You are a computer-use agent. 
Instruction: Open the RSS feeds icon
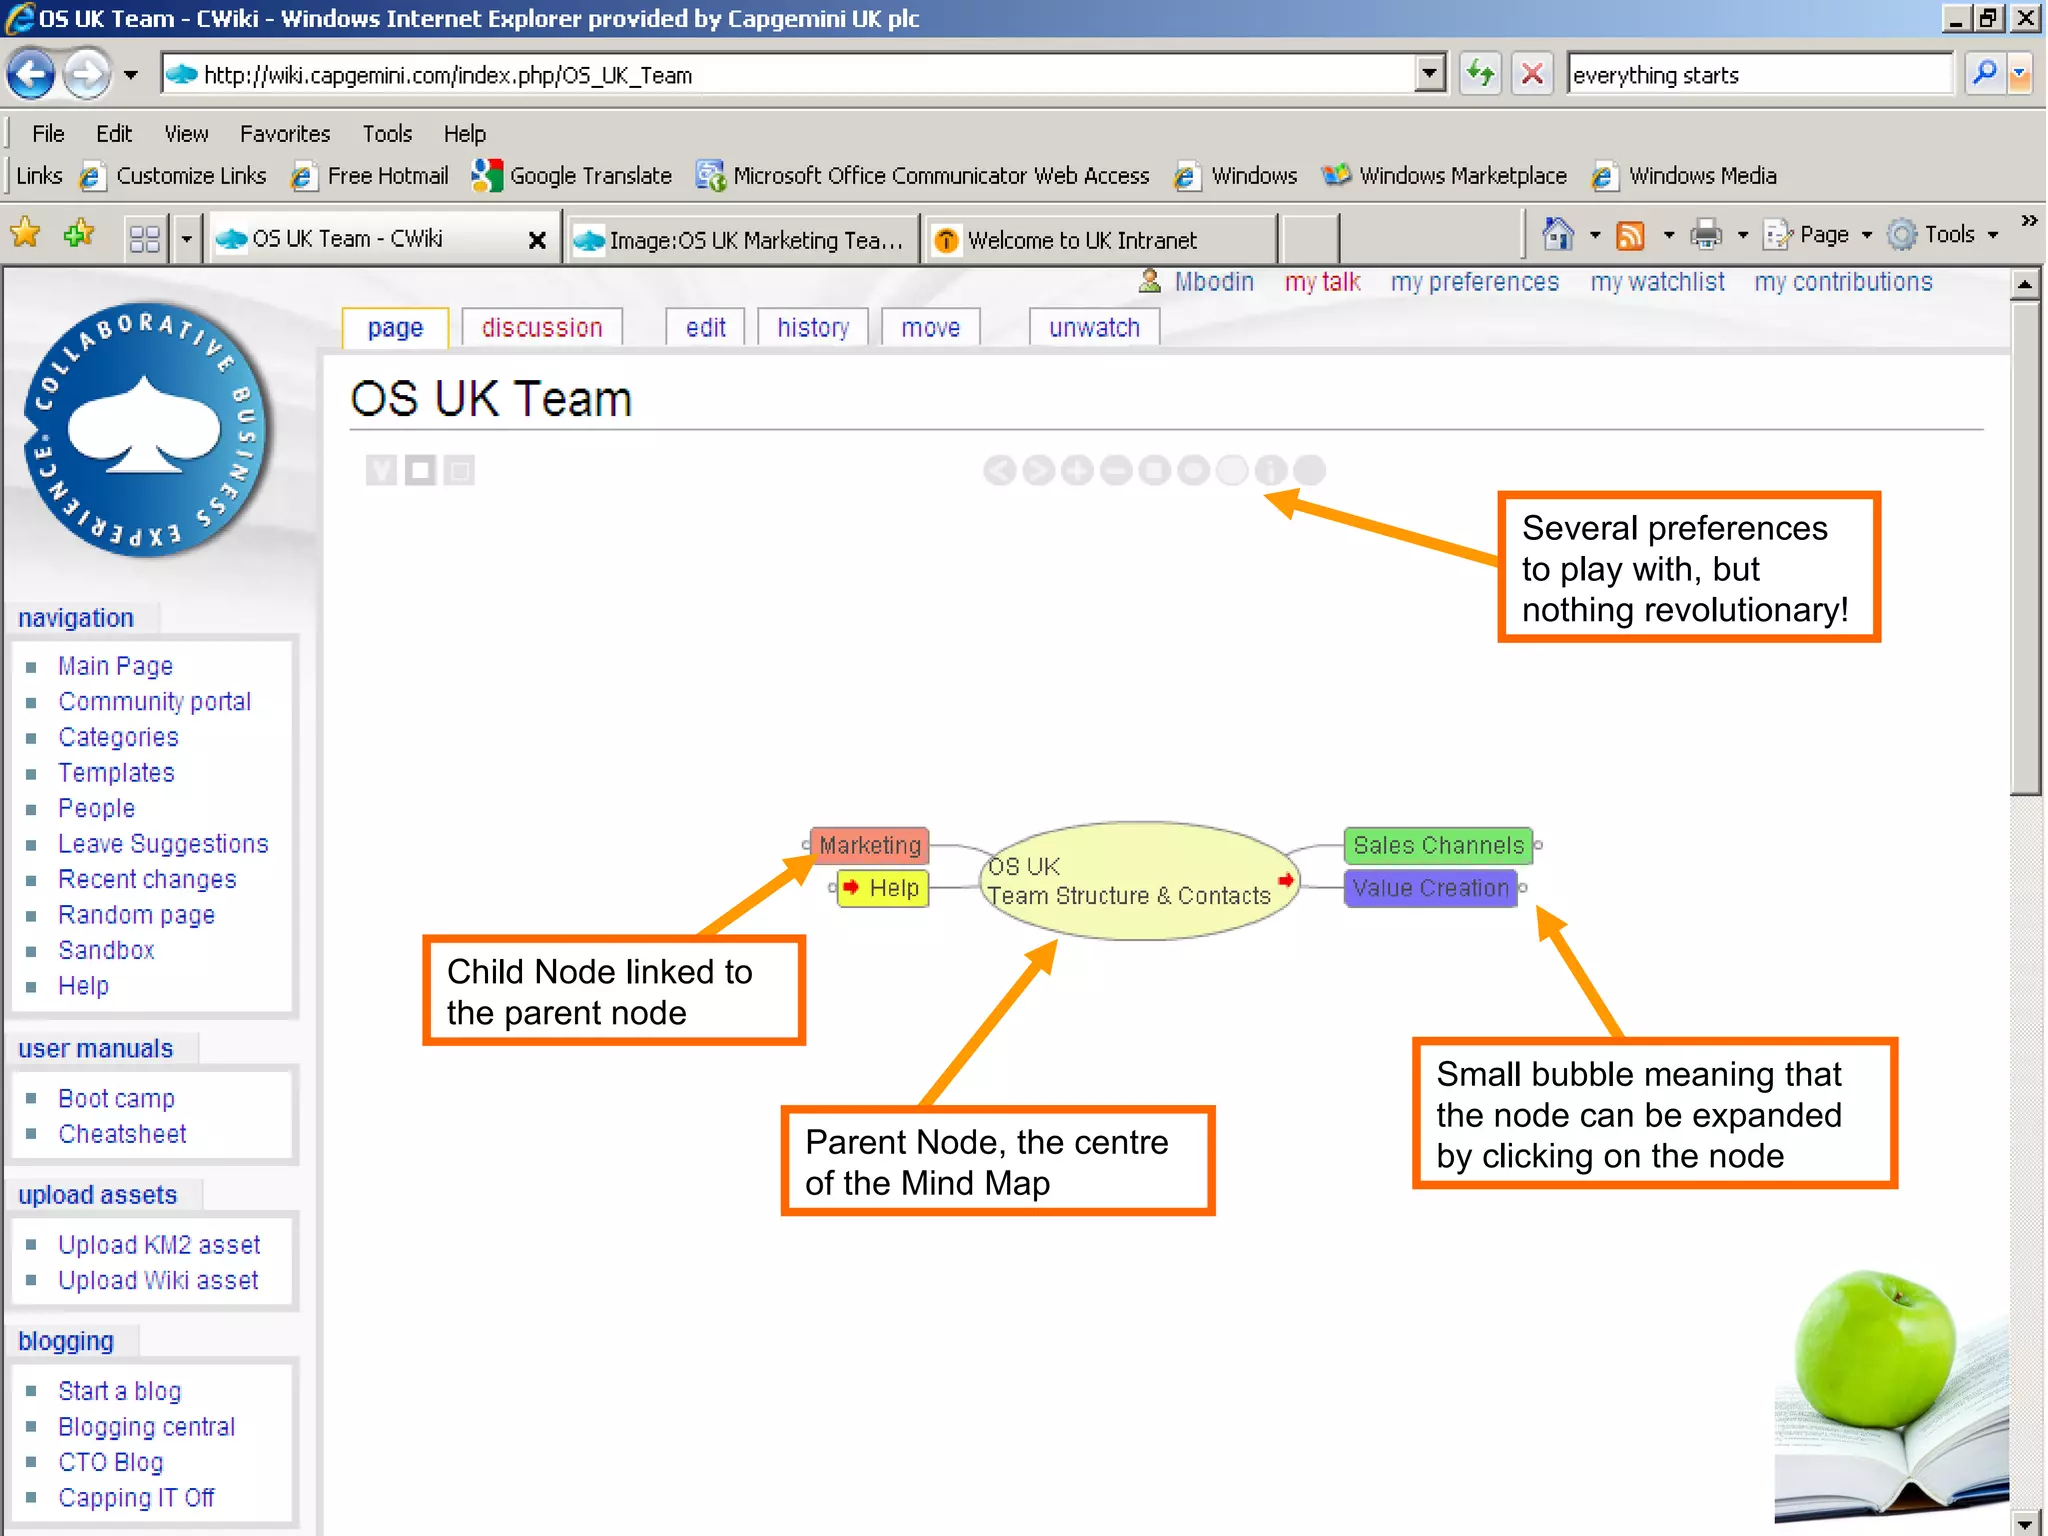pos(1631,236)
